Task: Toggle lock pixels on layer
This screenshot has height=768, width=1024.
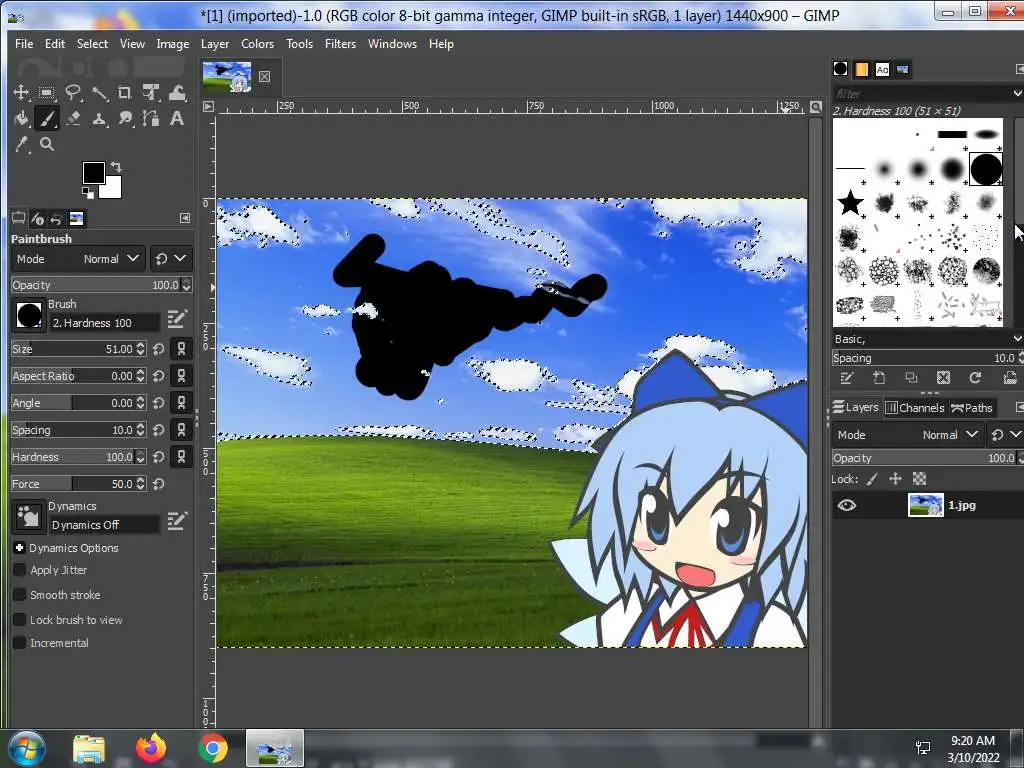Action: coord(872,479)
